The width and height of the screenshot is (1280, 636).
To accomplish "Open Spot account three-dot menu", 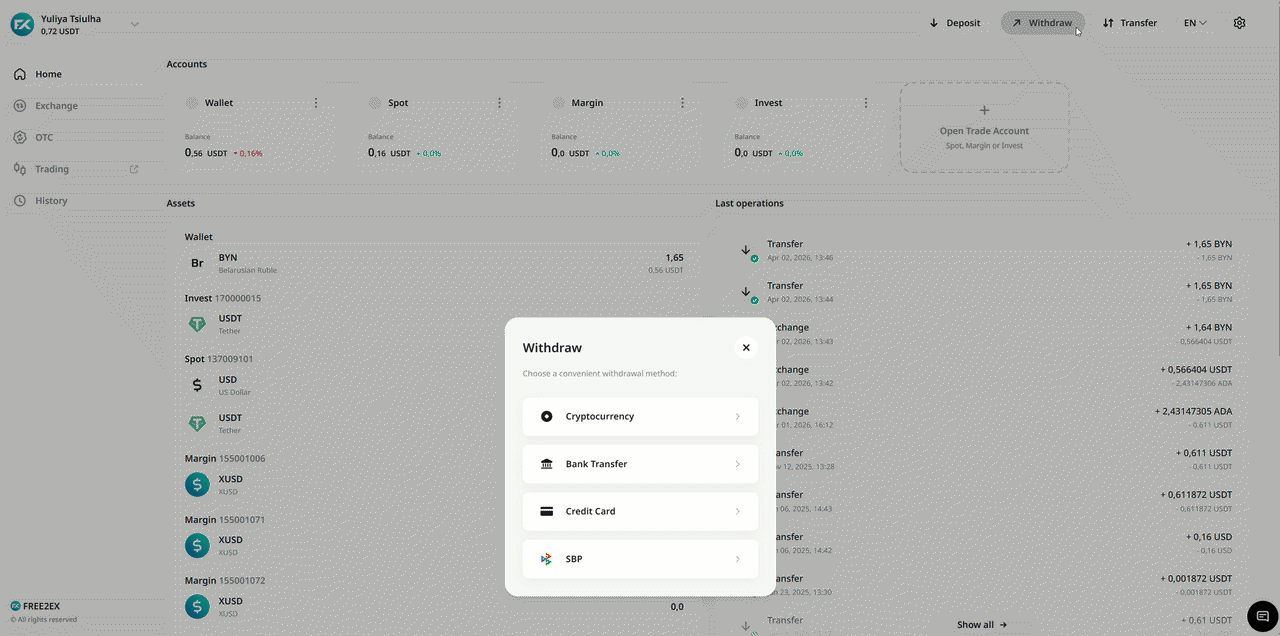I will pos(499,103).
